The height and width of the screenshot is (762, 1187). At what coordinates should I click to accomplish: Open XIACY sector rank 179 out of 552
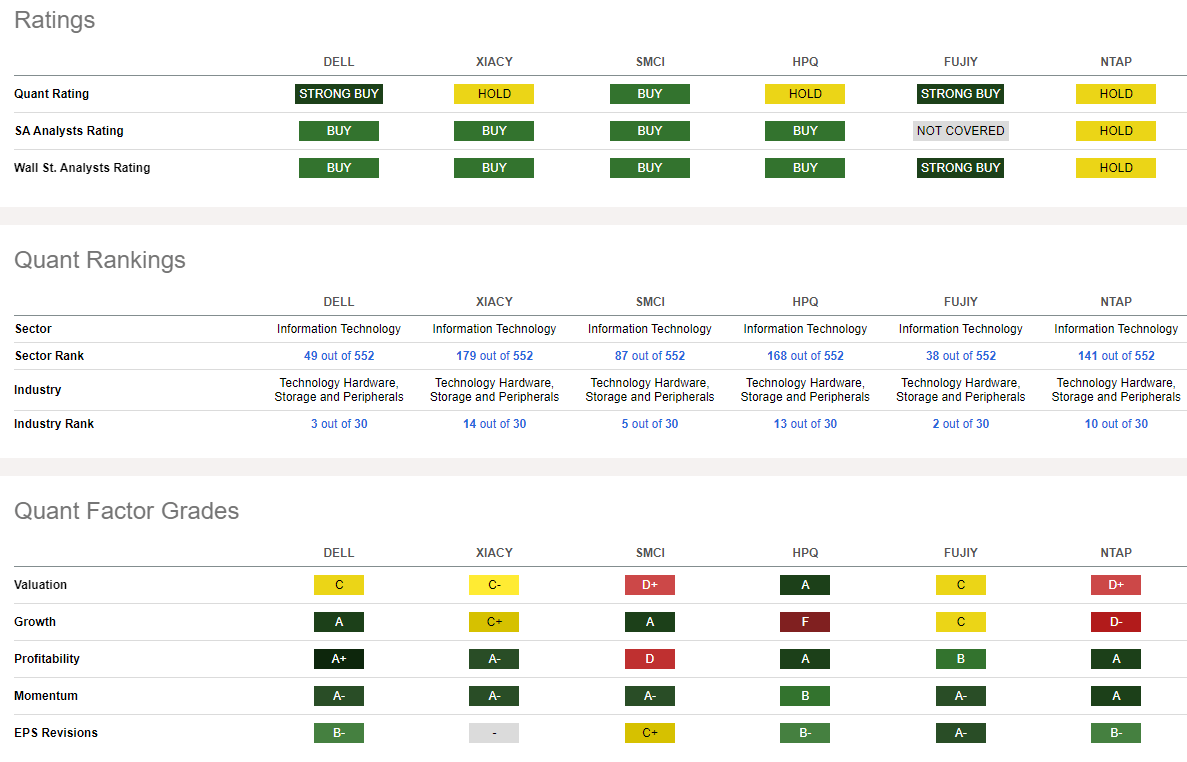click(494, 356)
